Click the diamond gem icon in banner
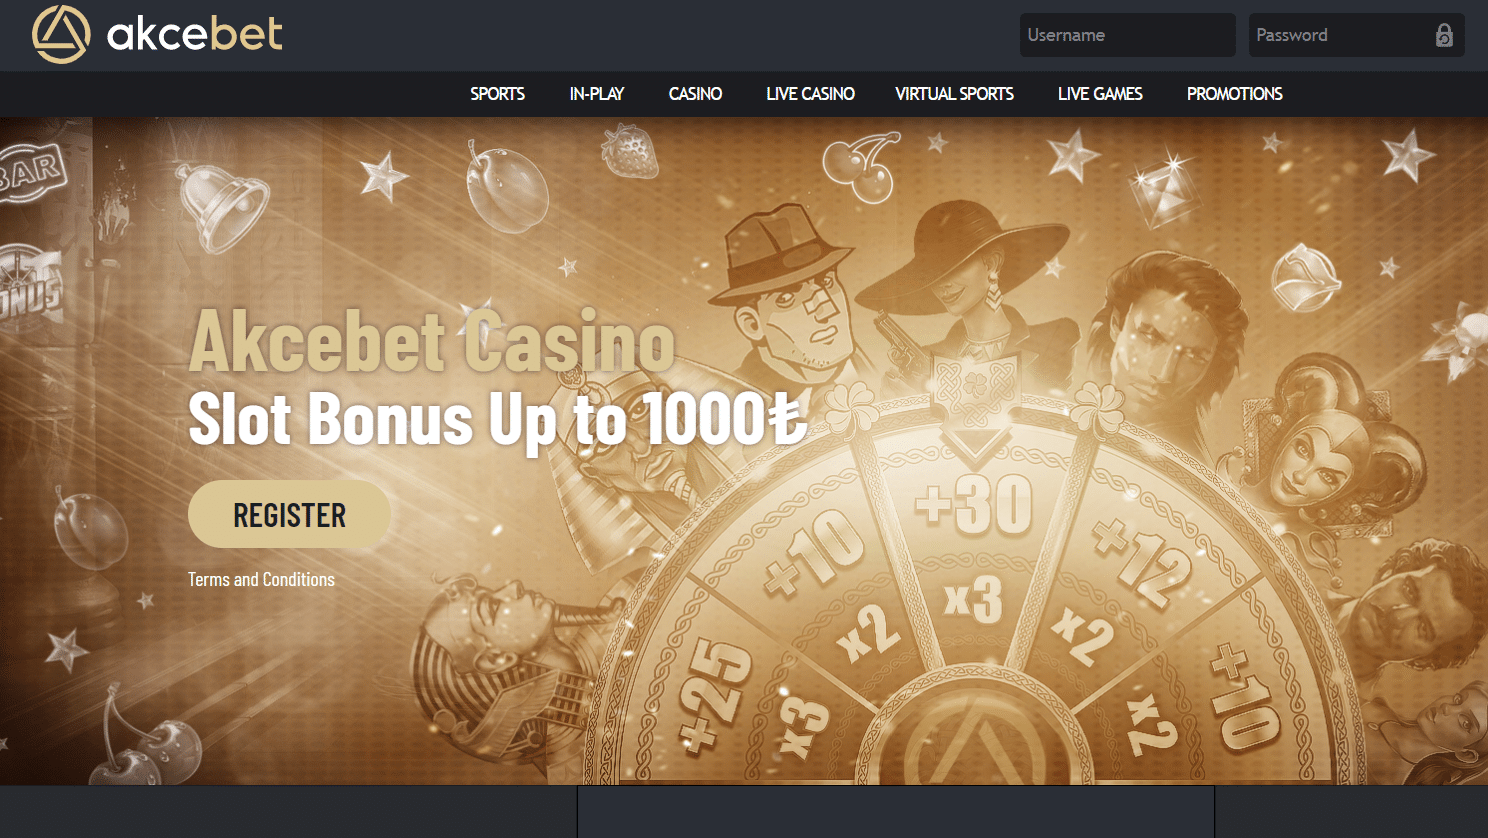1488x838 pixels. pyautogui.click(x=1161, y=189)
